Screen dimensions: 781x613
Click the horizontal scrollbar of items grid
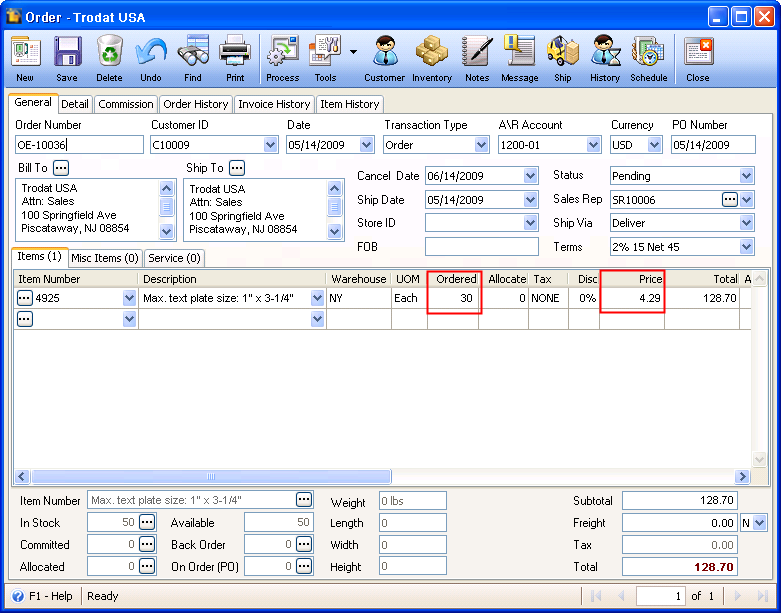click(211, 477)
